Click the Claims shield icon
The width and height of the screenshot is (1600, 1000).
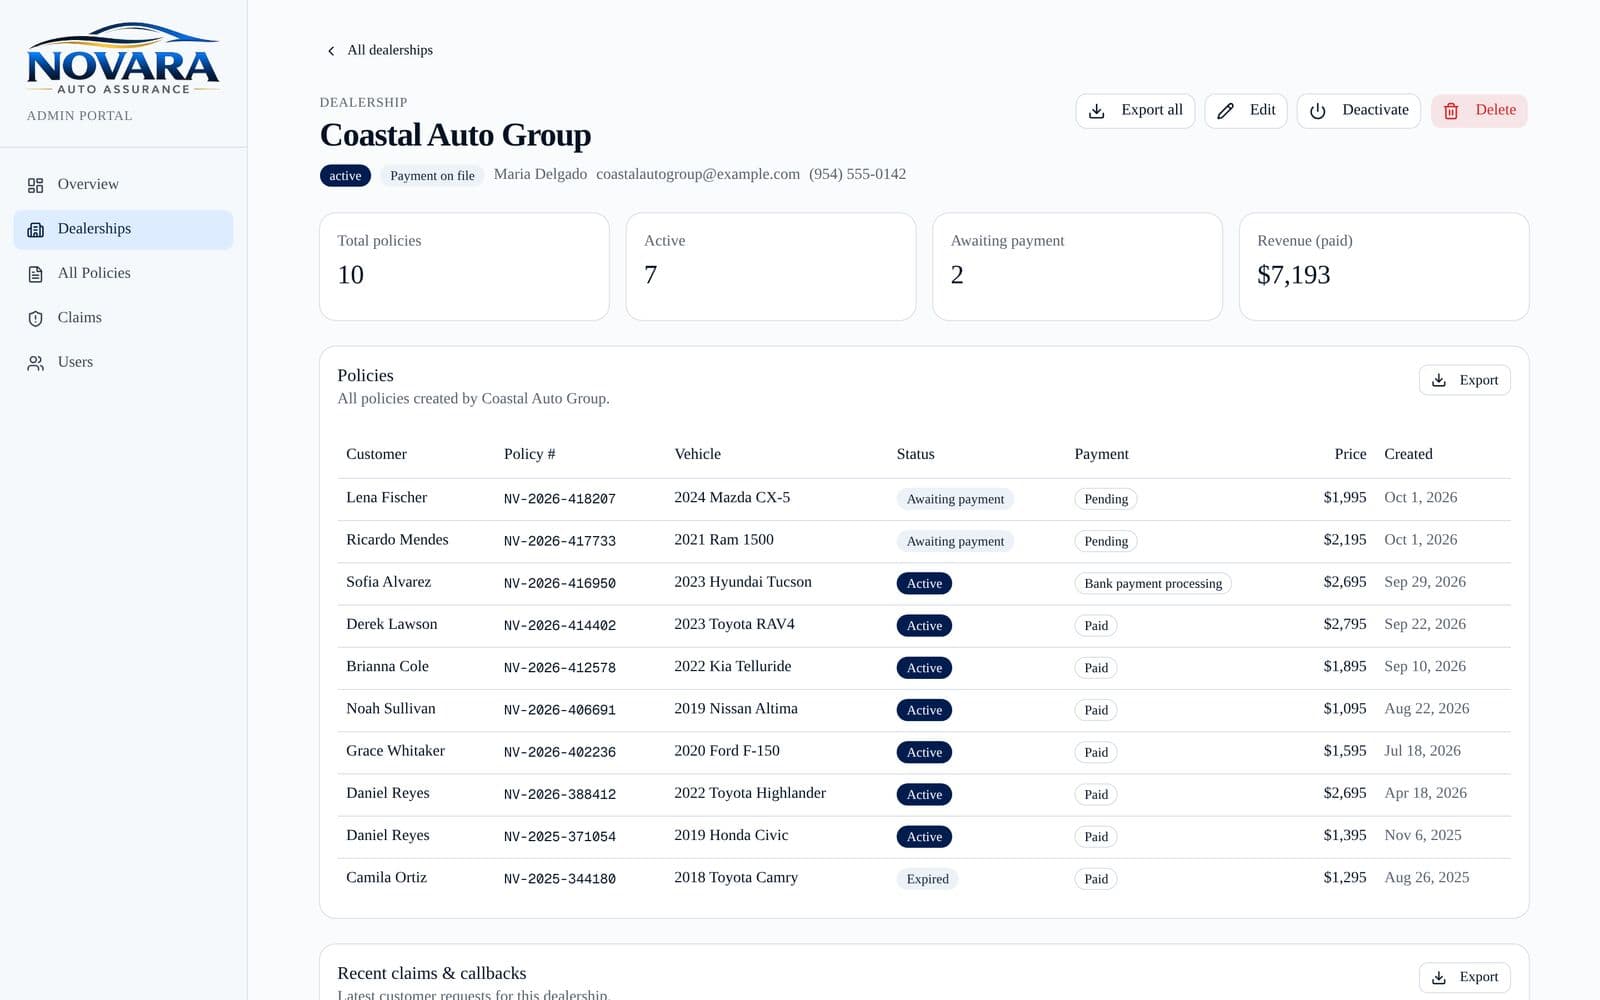point(36,318)
